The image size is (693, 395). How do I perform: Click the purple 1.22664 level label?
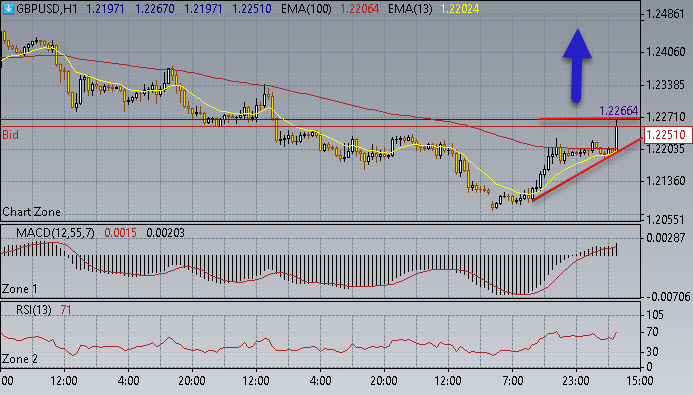point(618,110)
